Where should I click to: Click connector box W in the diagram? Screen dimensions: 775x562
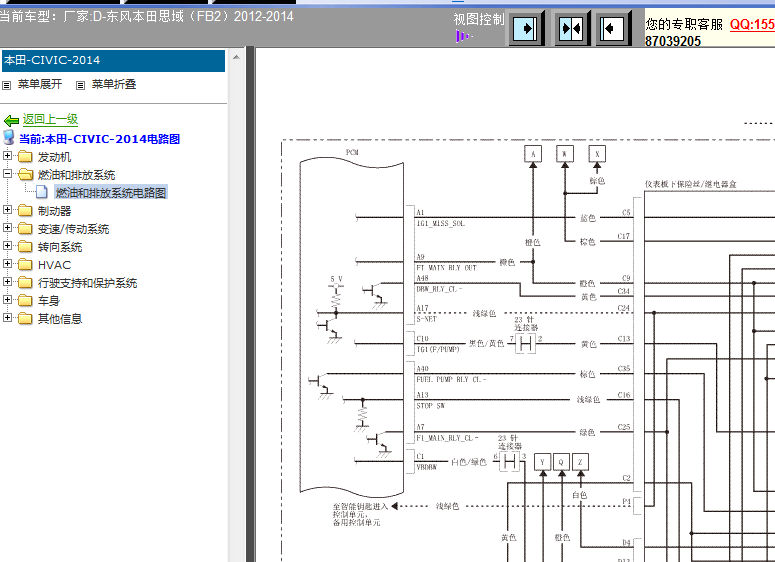pos(564,154)
